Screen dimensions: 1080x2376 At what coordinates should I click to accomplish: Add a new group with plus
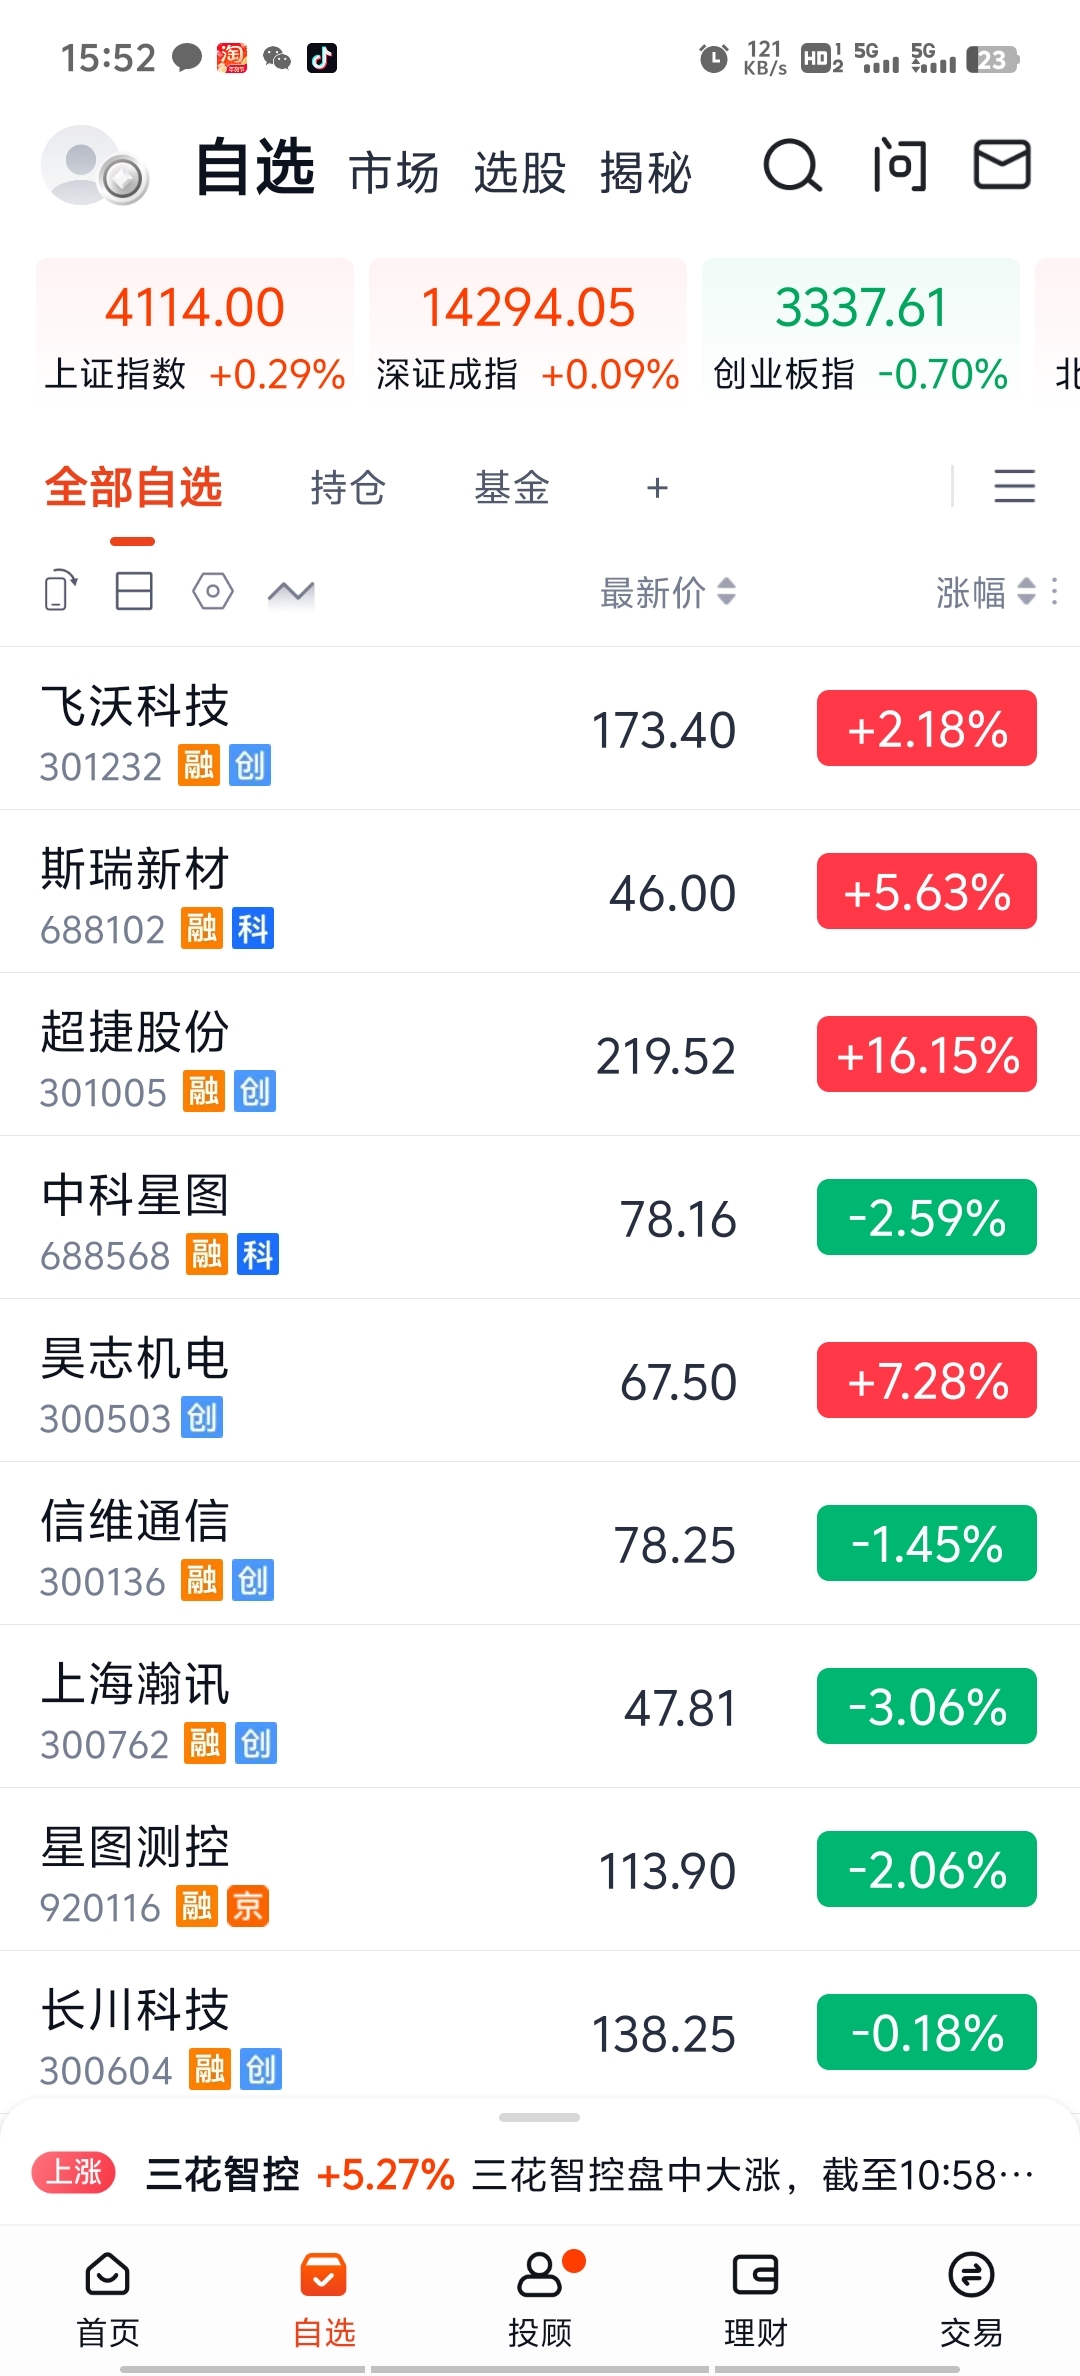(x=657, y=488)
